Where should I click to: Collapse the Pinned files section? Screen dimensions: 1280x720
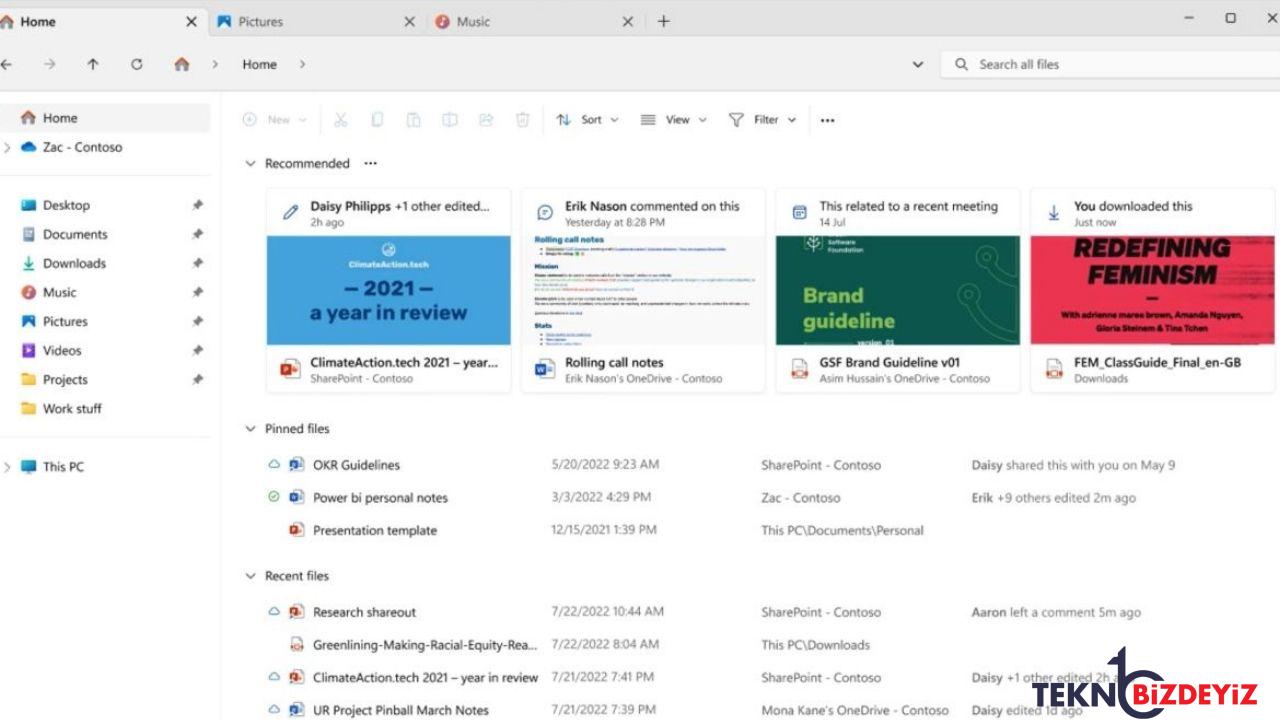(251, 428)
